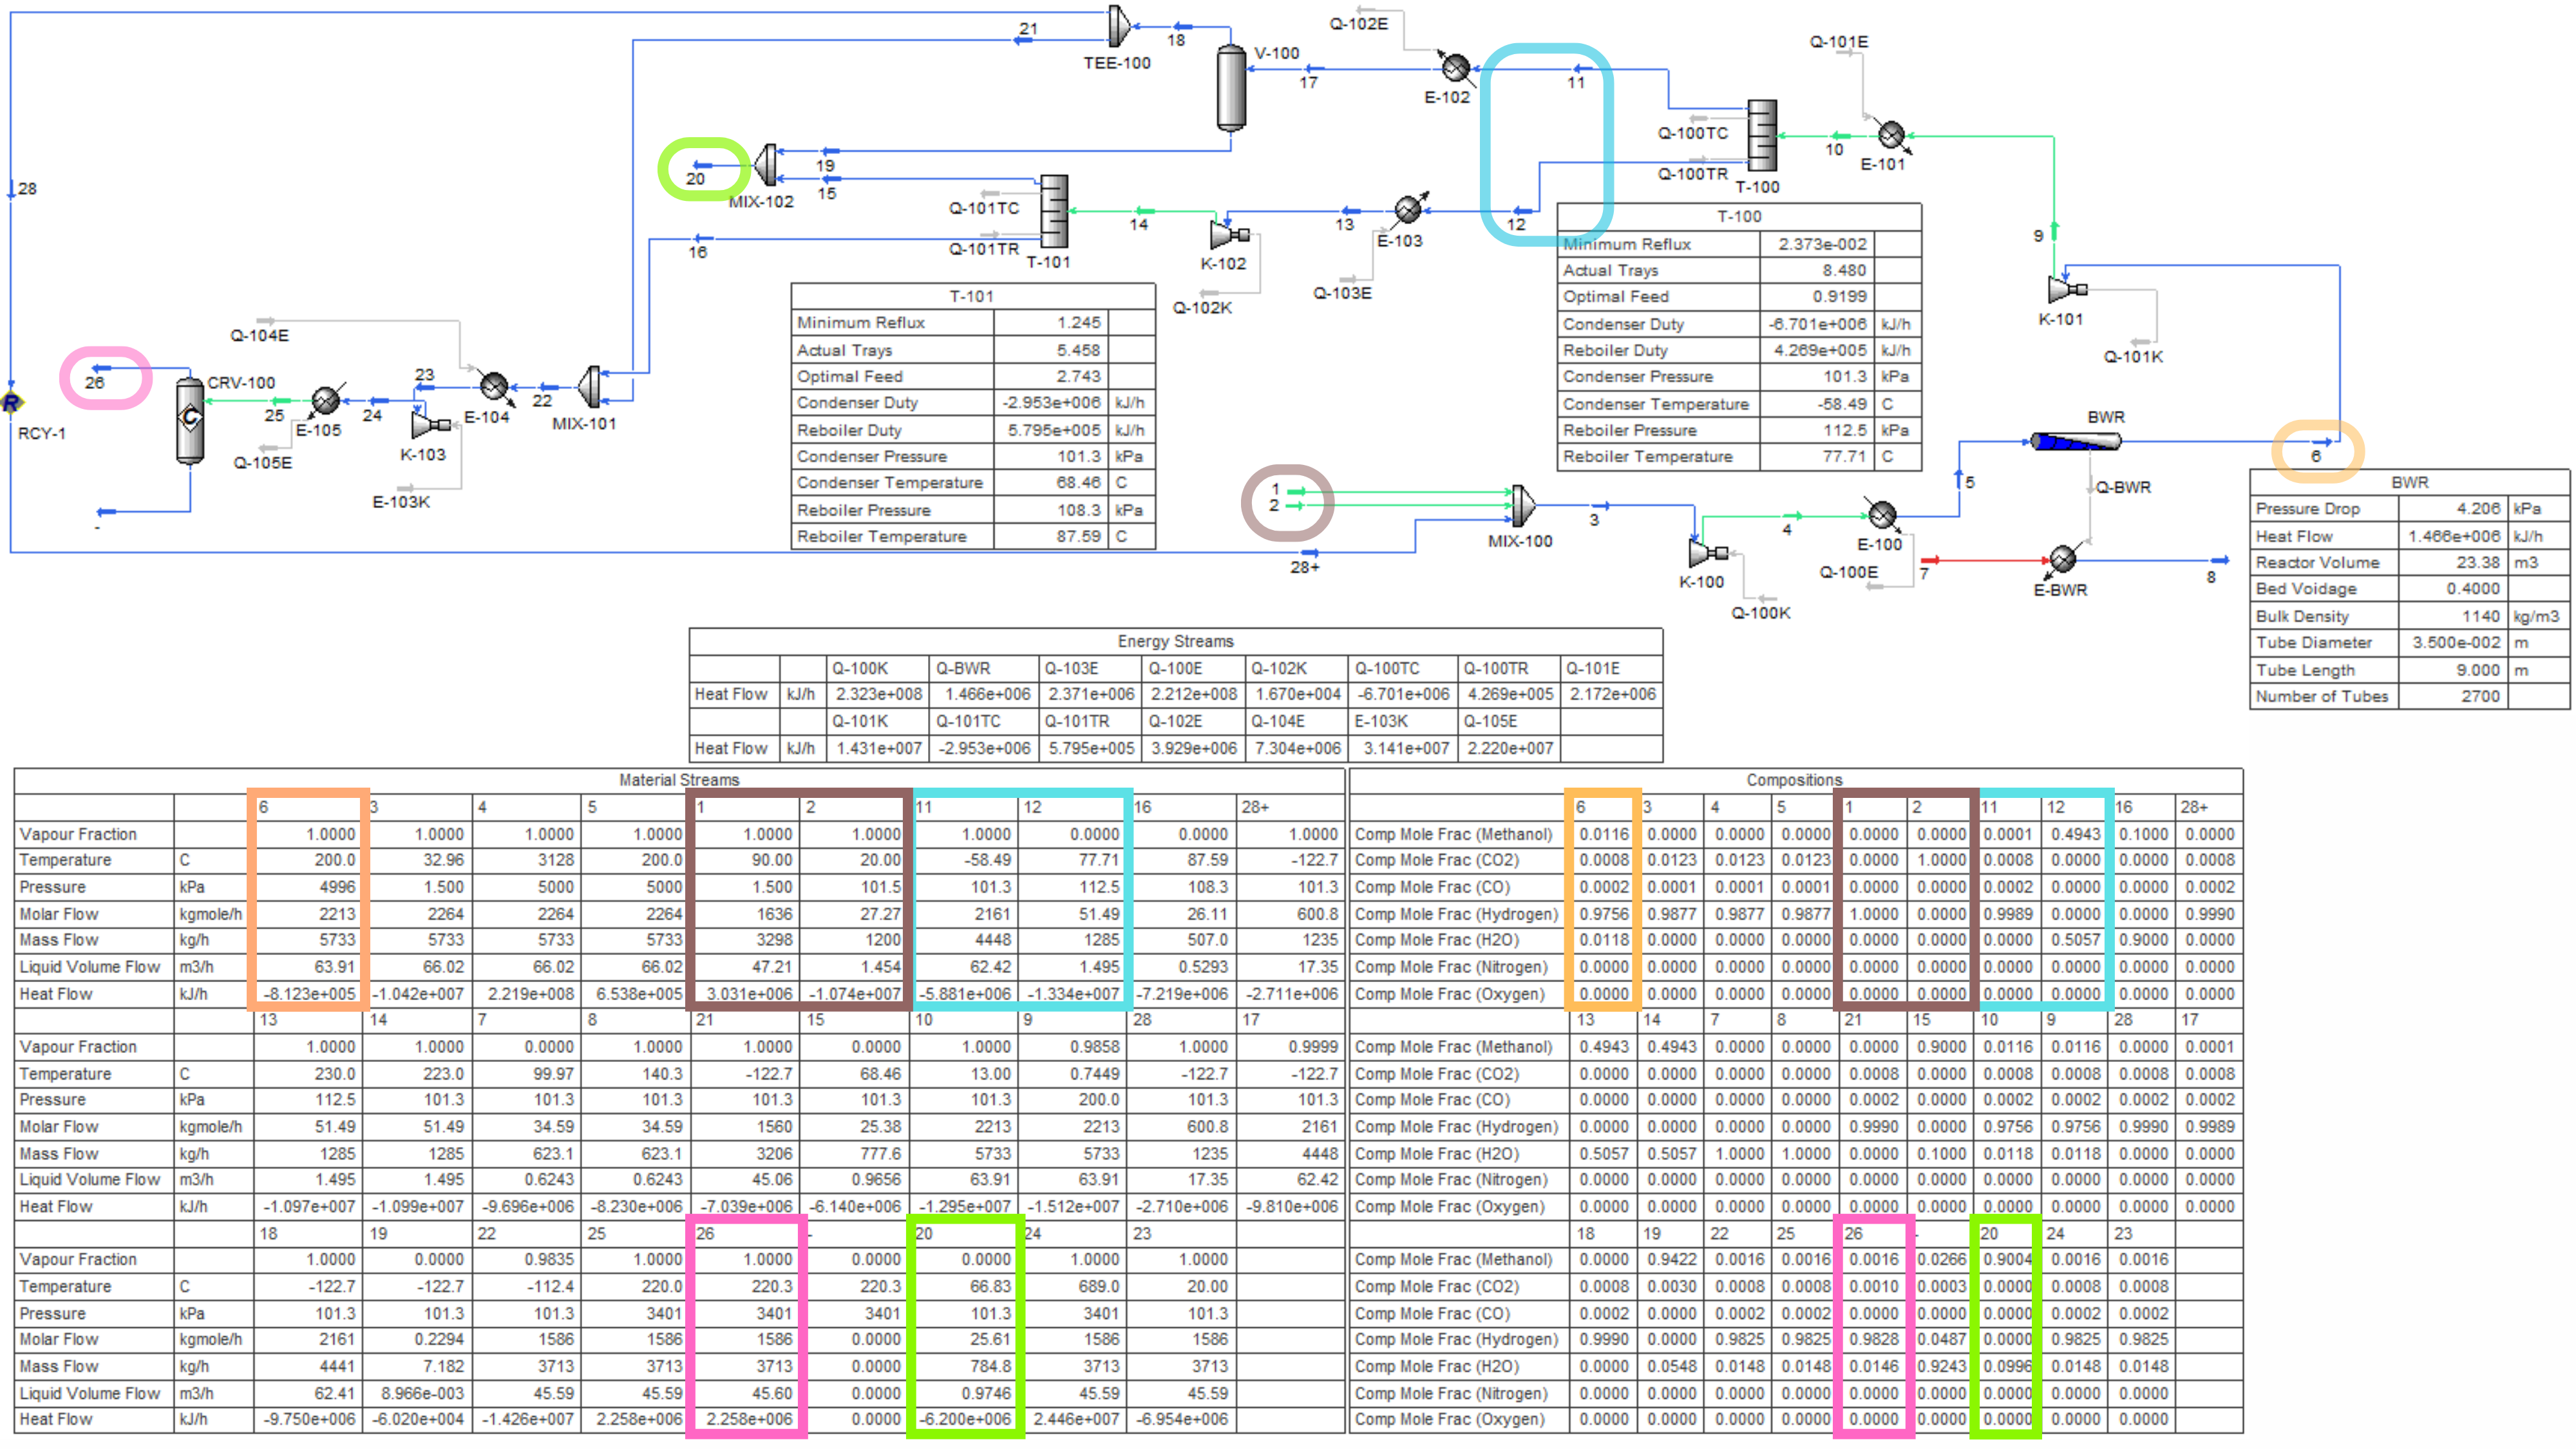
Task: Select the Q-100TC energy stream label
Action: point(1692,133)
